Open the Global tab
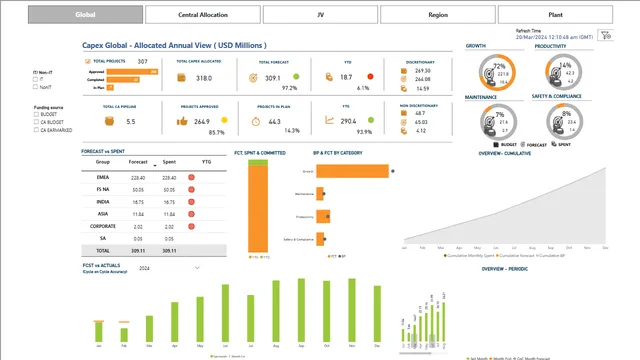This screenshot has width=640, height=360. click(x=85, y=15)
